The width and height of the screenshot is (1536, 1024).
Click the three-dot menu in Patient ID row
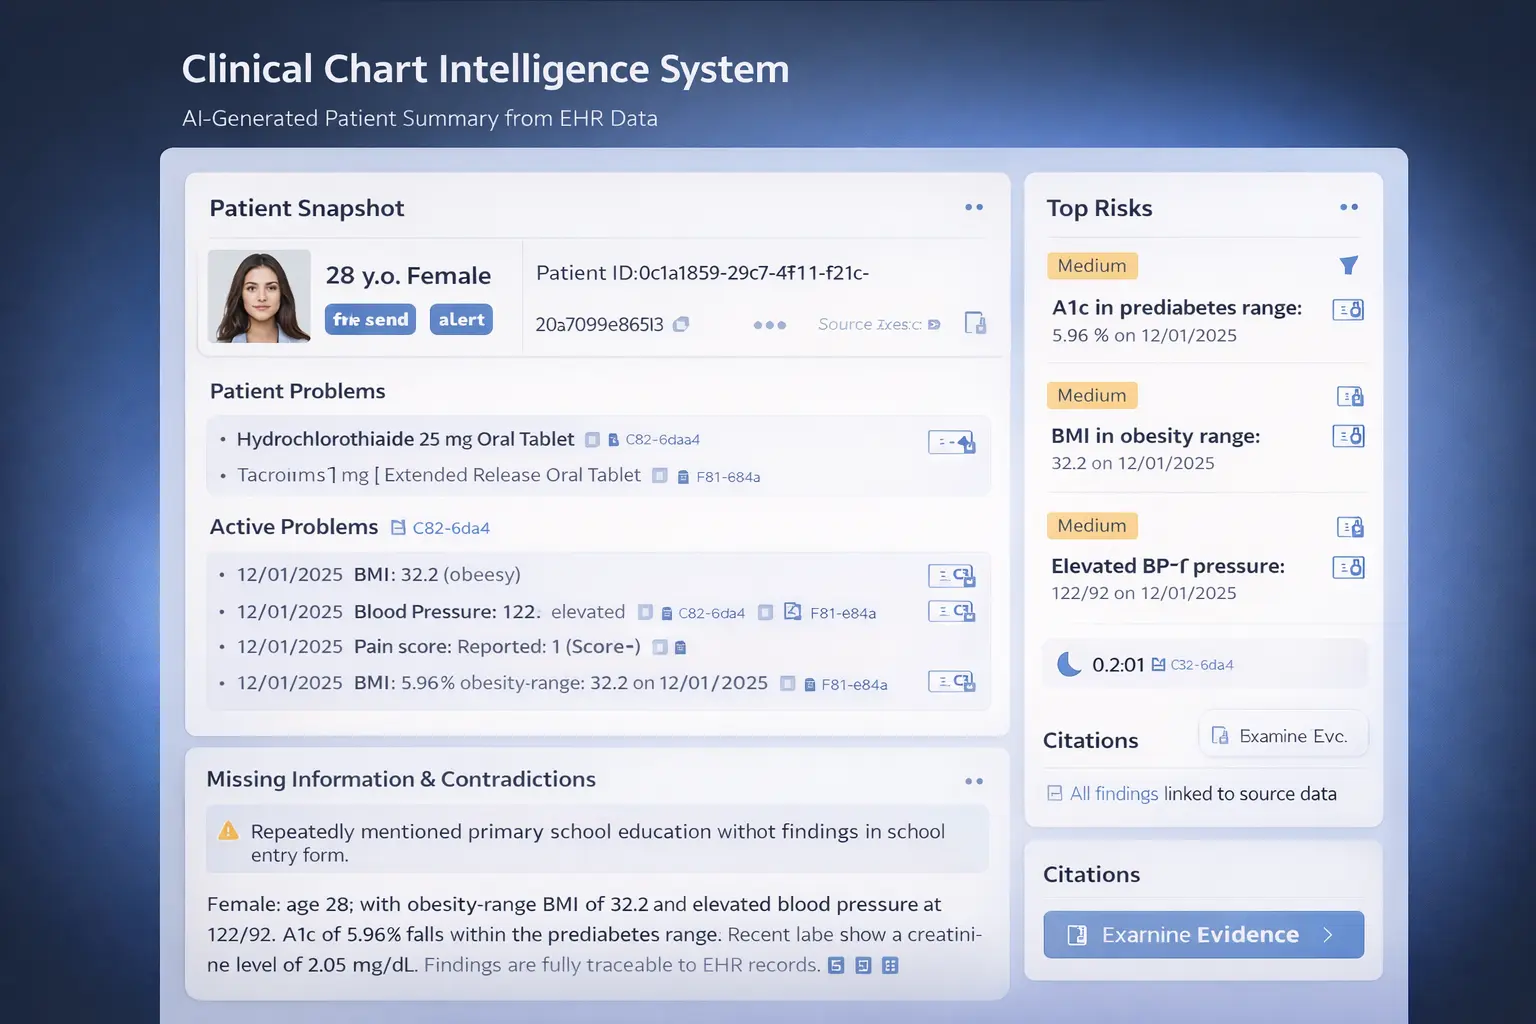769,325
